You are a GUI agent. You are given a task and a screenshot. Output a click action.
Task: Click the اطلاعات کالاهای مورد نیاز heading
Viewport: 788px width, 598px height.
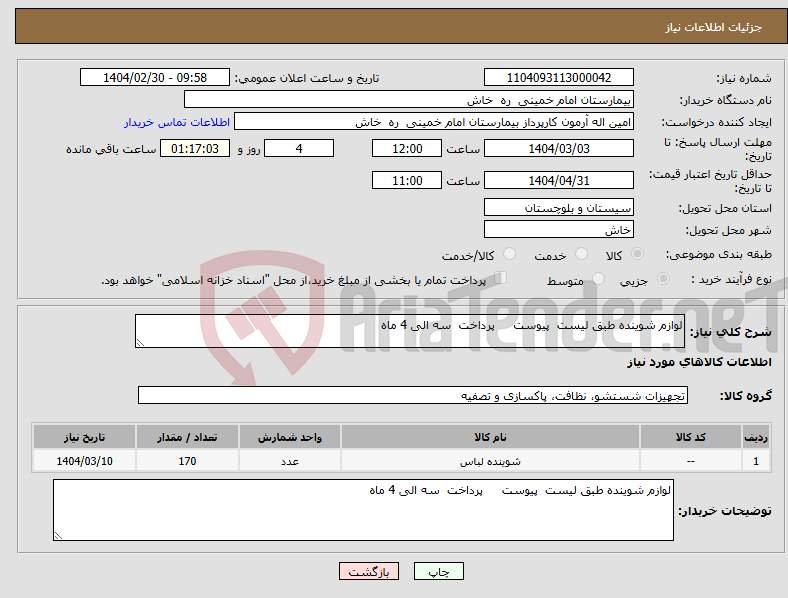click(x=699, y=362)
